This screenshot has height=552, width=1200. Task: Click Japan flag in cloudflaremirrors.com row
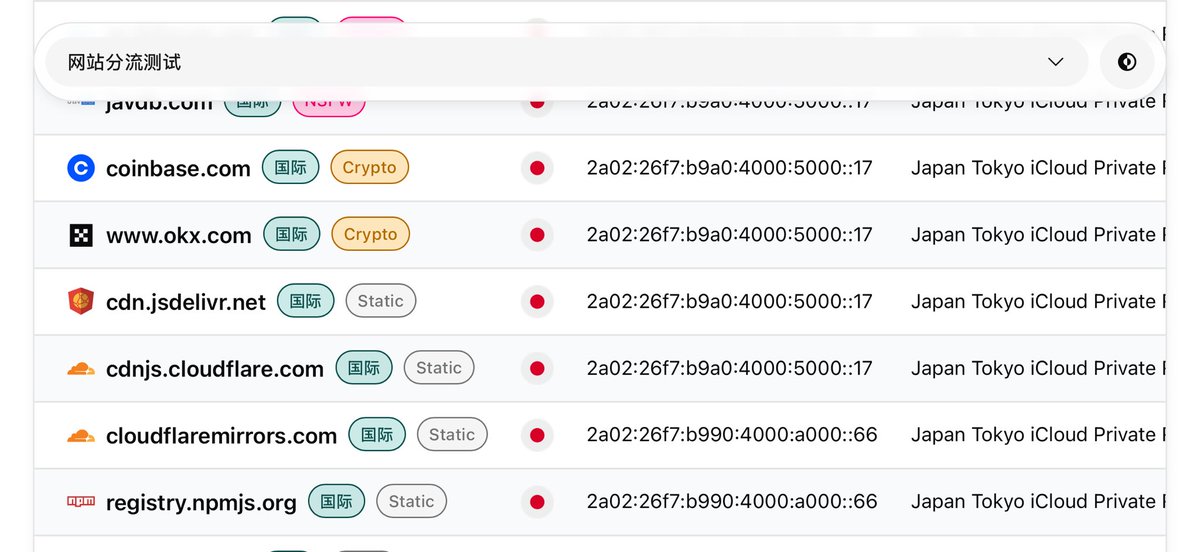tap(537, 435)
